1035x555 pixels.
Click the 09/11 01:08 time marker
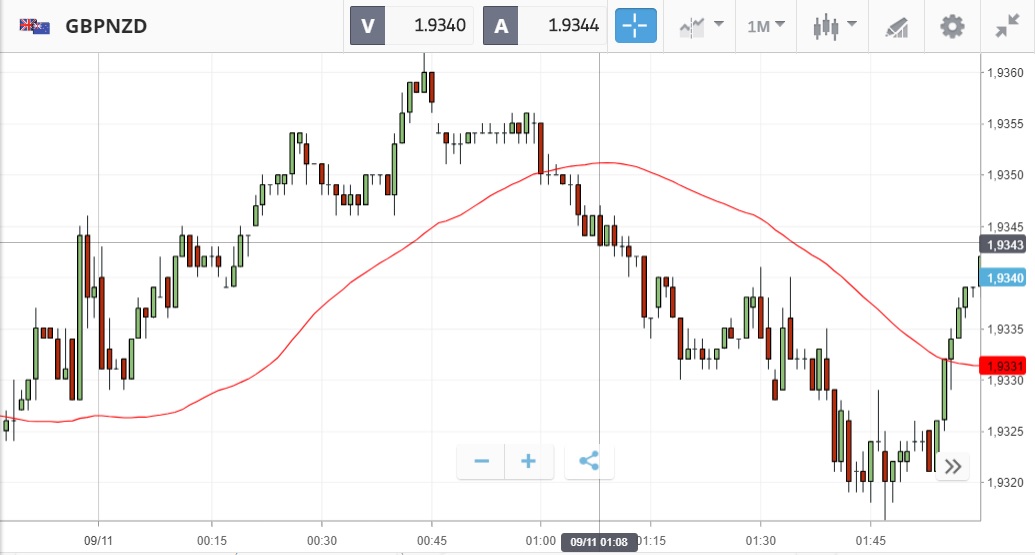tap(599, 541)
